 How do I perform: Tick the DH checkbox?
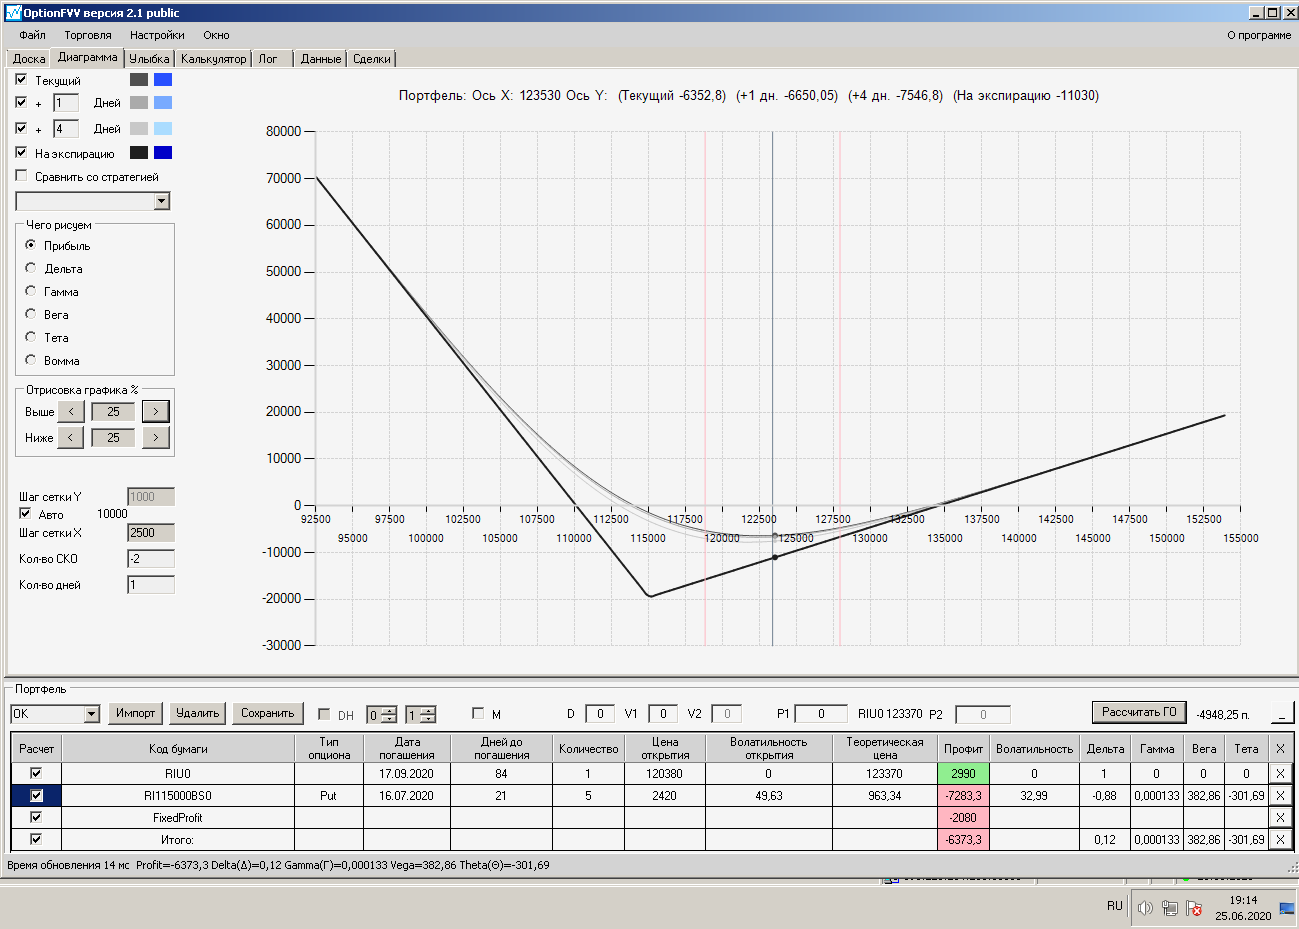(x=324, y=714)
